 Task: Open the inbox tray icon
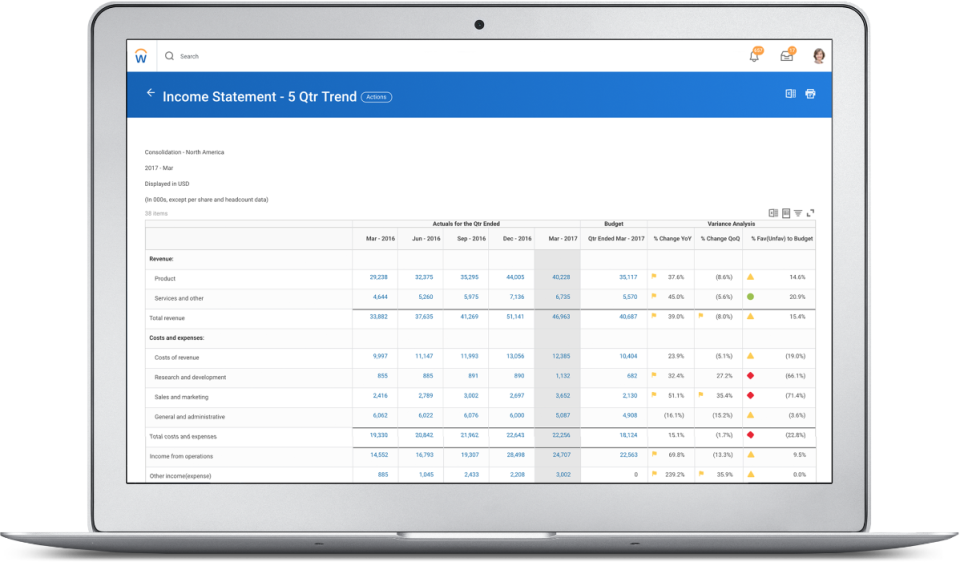point(787,56)
